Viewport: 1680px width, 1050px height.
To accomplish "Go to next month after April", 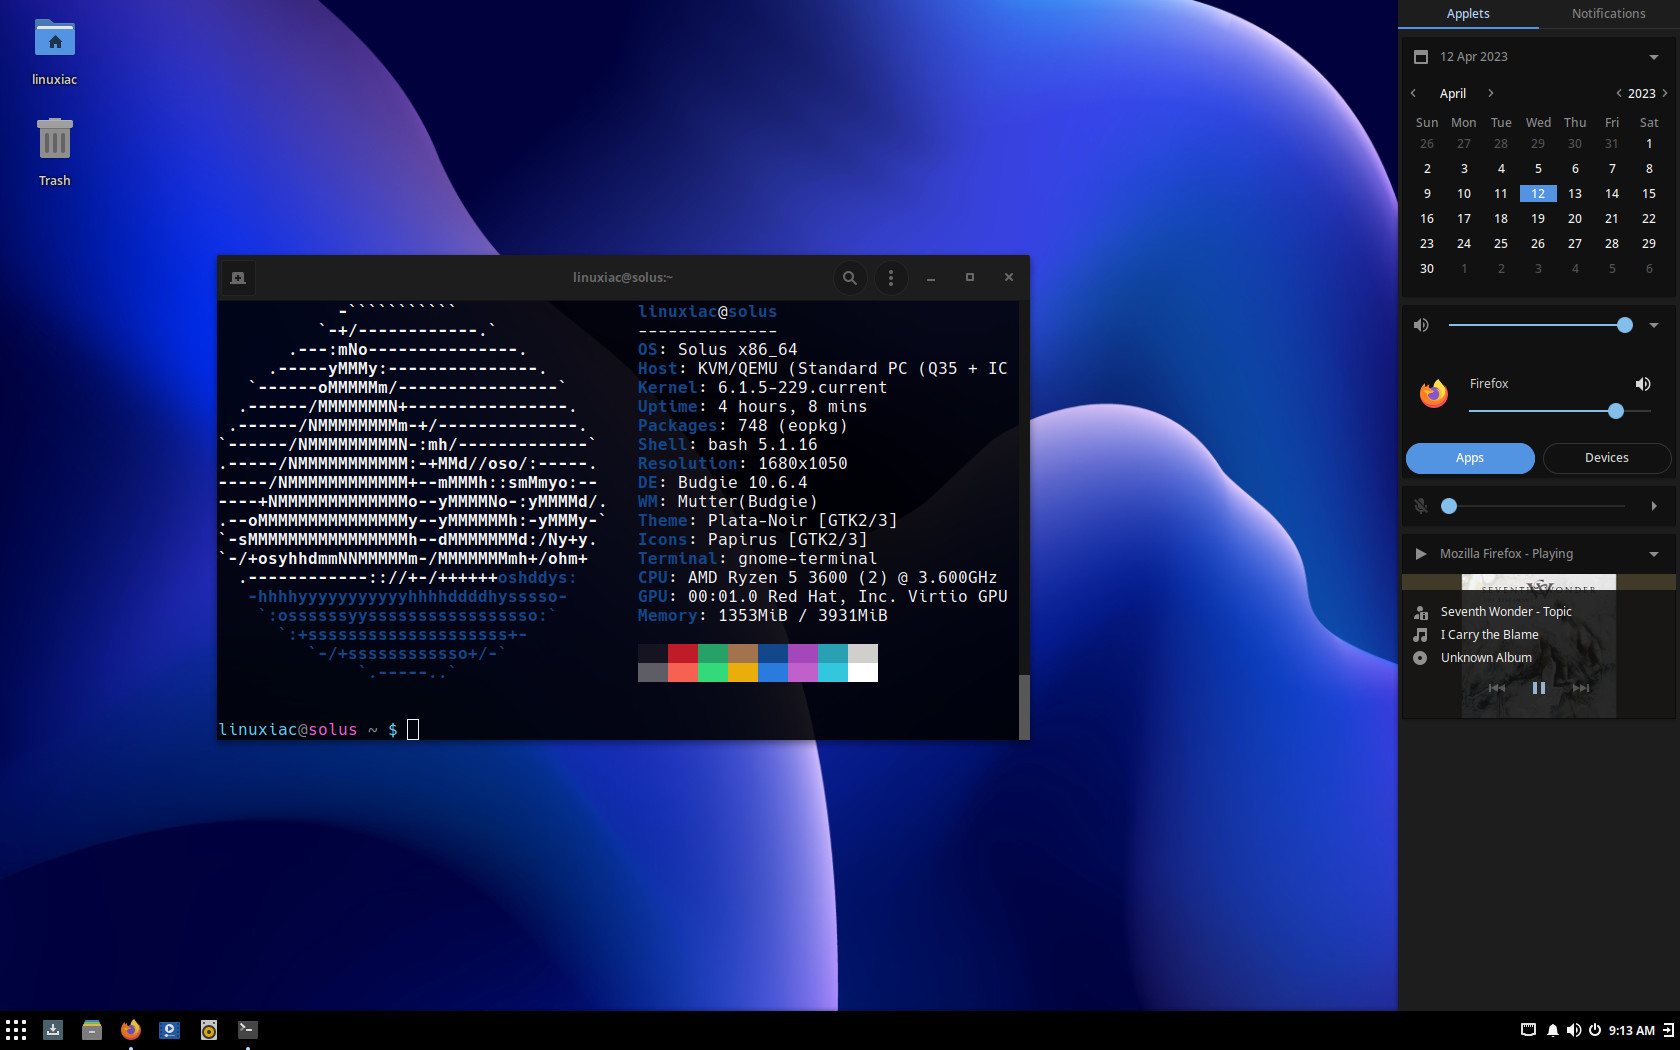I will [x=1491, y=93].
